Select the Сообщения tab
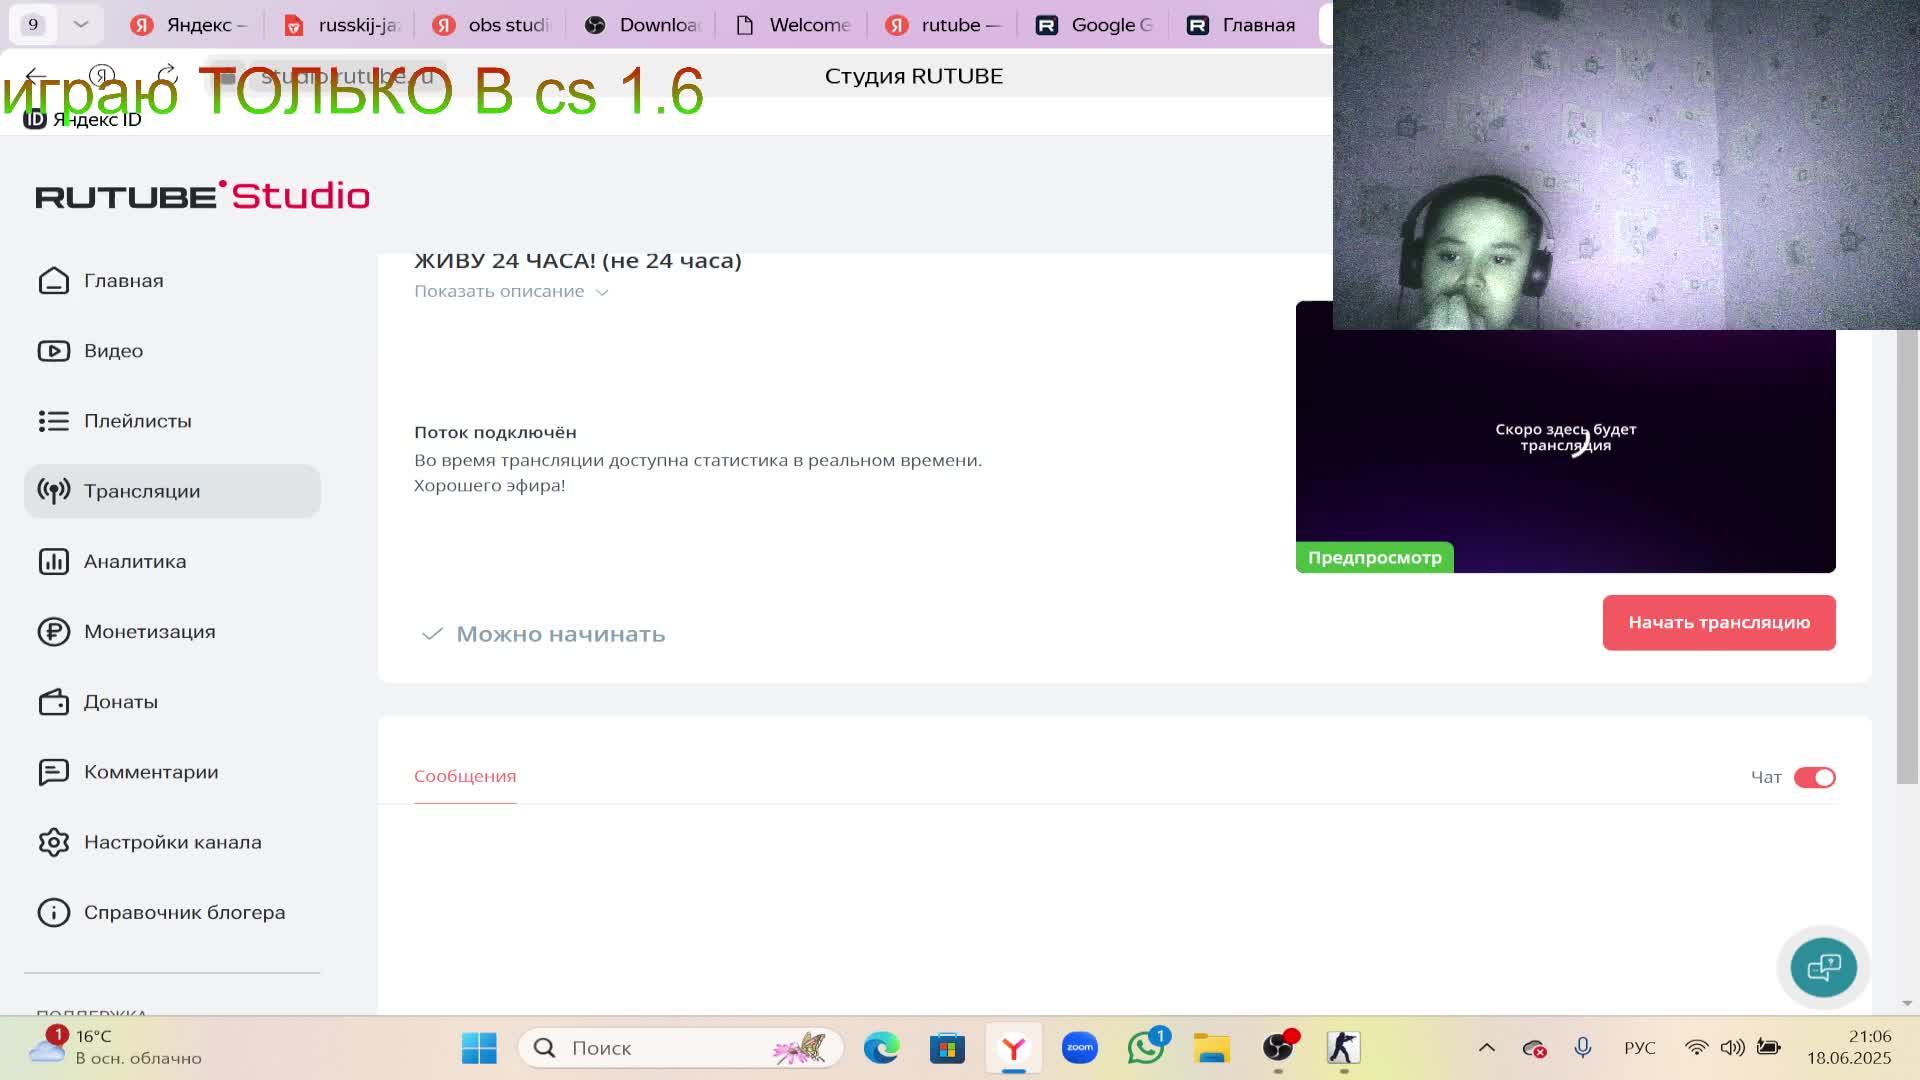Image resolution: width=1920 pixels, height=1080 pixels. (x=465, y=776)
